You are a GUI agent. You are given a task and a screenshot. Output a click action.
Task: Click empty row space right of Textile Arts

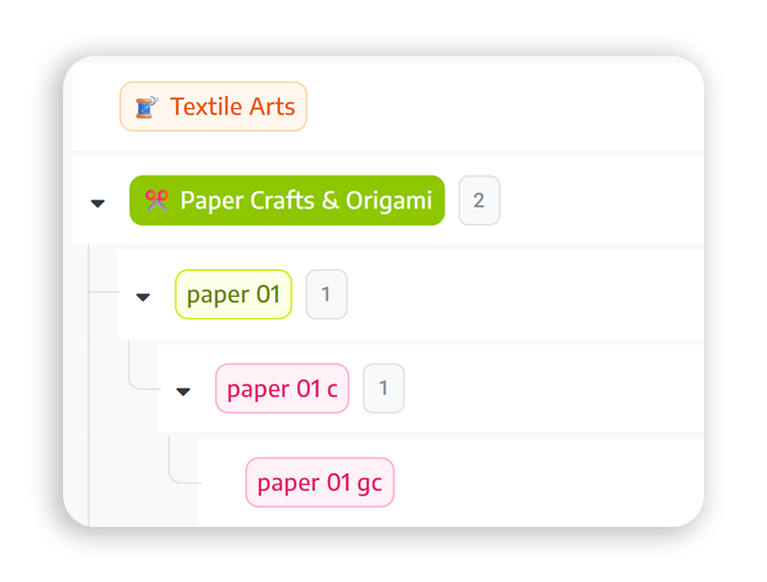(x=500, y=107)
